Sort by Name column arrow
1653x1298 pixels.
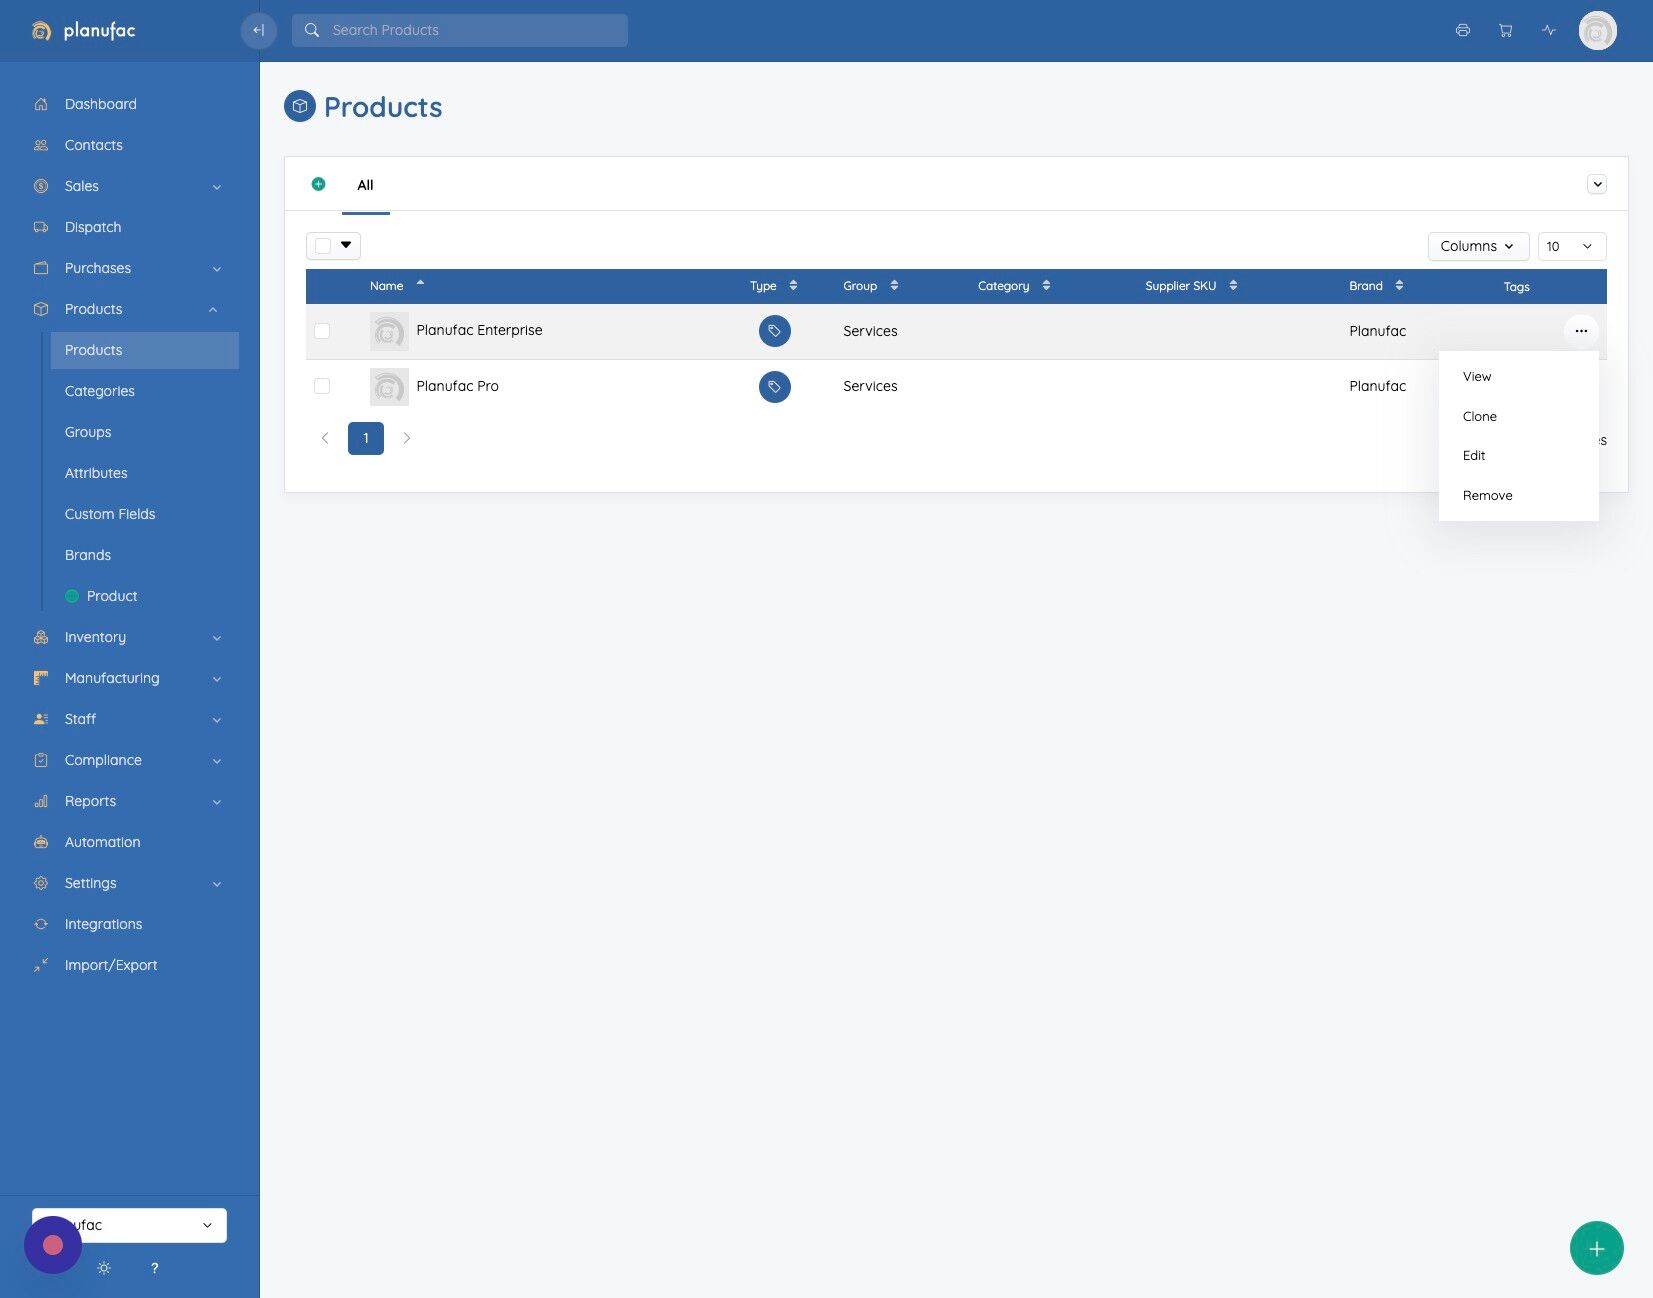[x=420, y=284]
